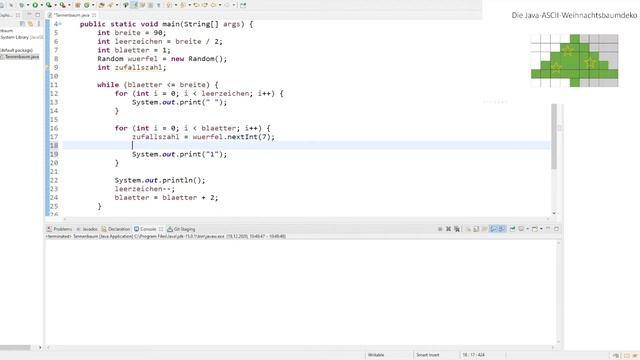Open a new console icon
Screen dimensions: 640x360
[535, 229]
